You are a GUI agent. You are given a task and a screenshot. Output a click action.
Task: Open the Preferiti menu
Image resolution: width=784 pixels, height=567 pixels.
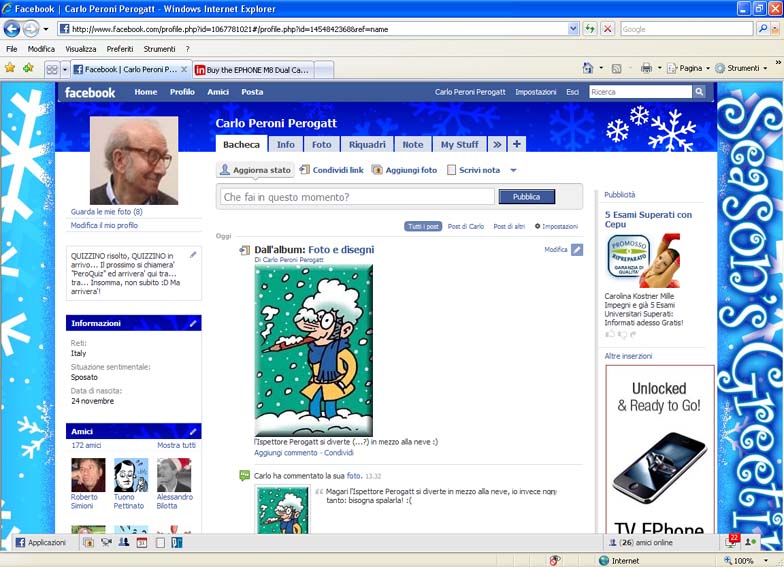tap(120, 49)
